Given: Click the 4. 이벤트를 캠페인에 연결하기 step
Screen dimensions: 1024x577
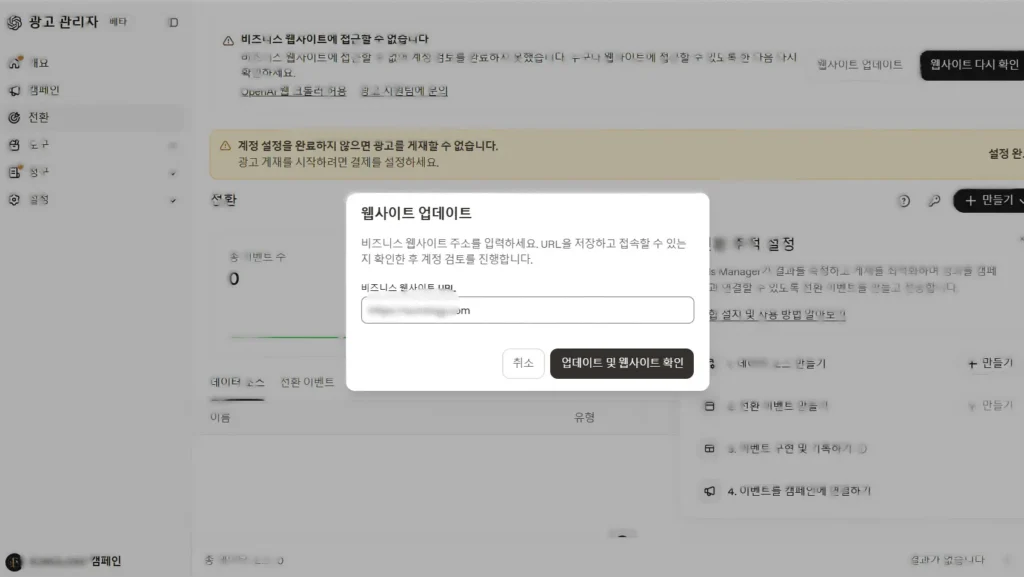Looking at the screenshot, I should point(799,491).
